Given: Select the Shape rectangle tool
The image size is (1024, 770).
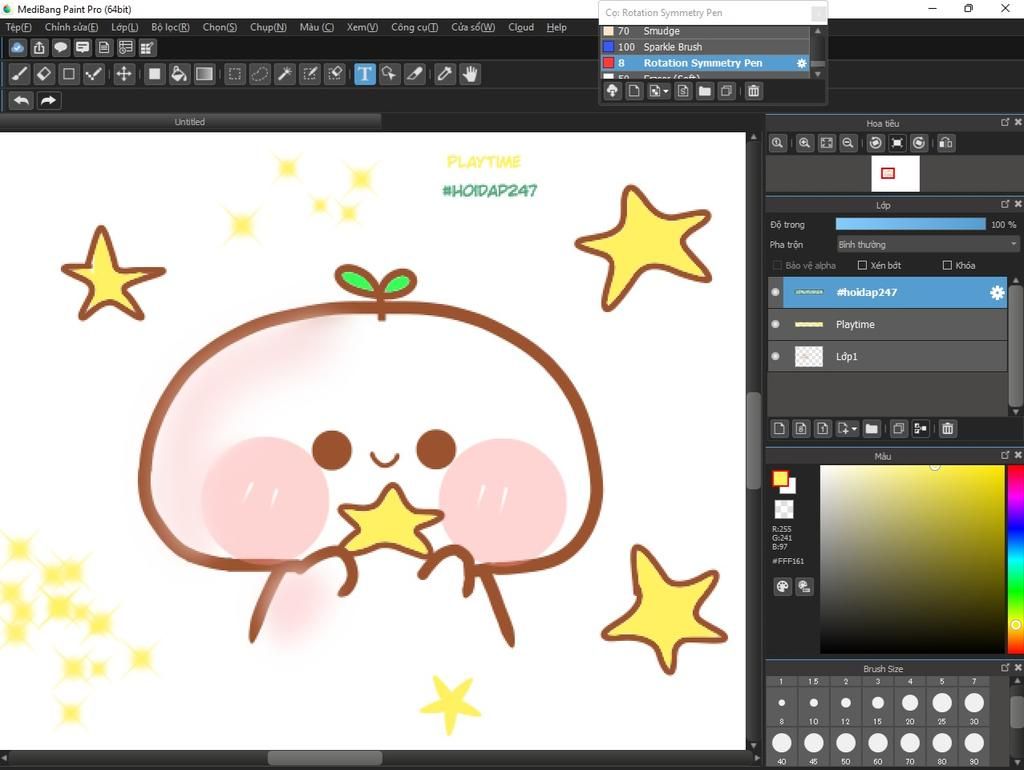Looking at the screenshot, I should click(69, 74).
